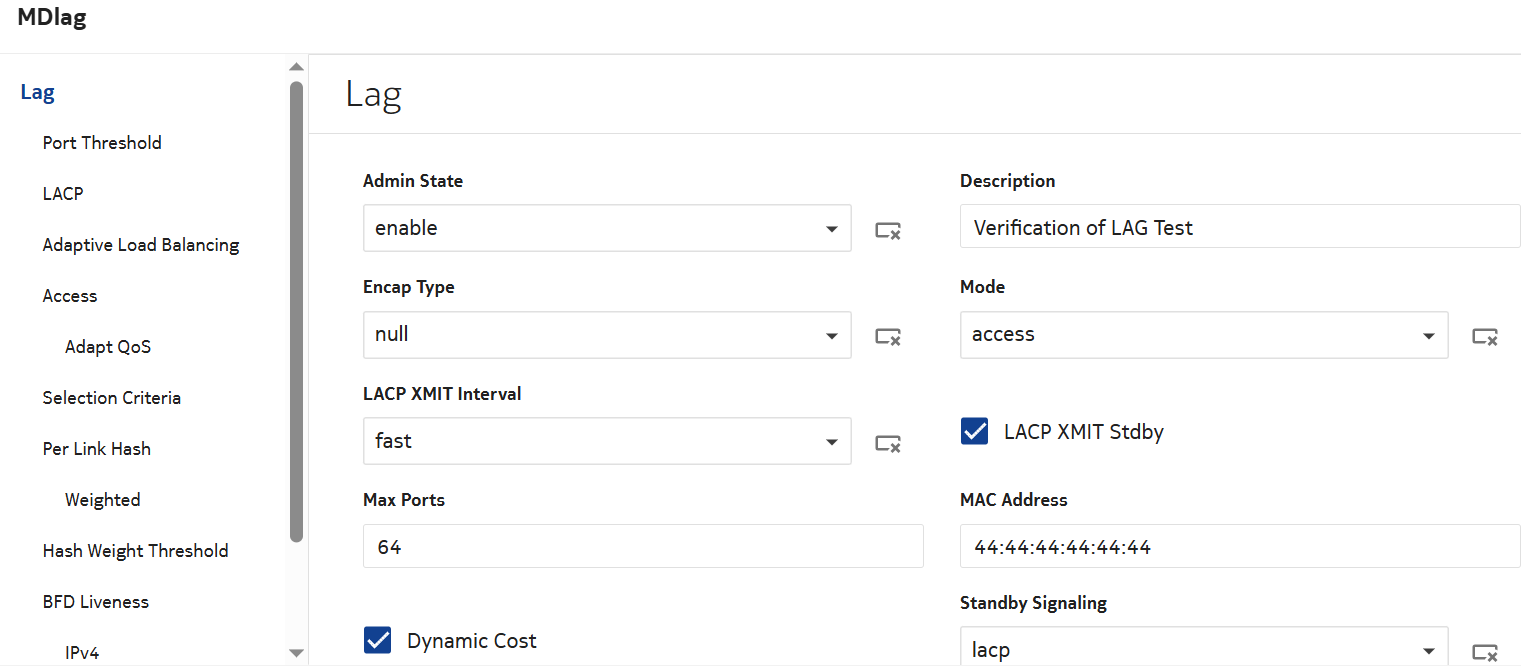Toggle the Dynamic Cost checkbox
The width and height of the screenshot is (1521, 672).
click(x=377, y=641)
